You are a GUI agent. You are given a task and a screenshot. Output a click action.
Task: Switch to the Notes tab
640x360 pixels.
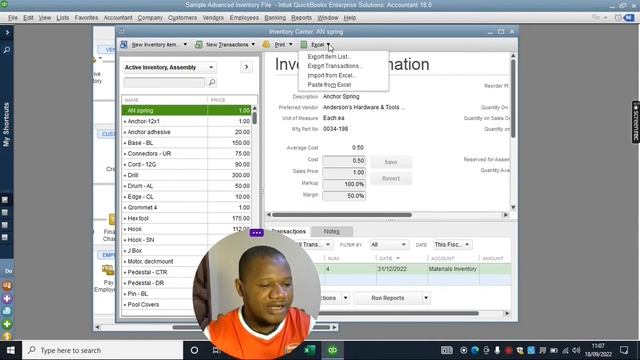click(331, 231)
